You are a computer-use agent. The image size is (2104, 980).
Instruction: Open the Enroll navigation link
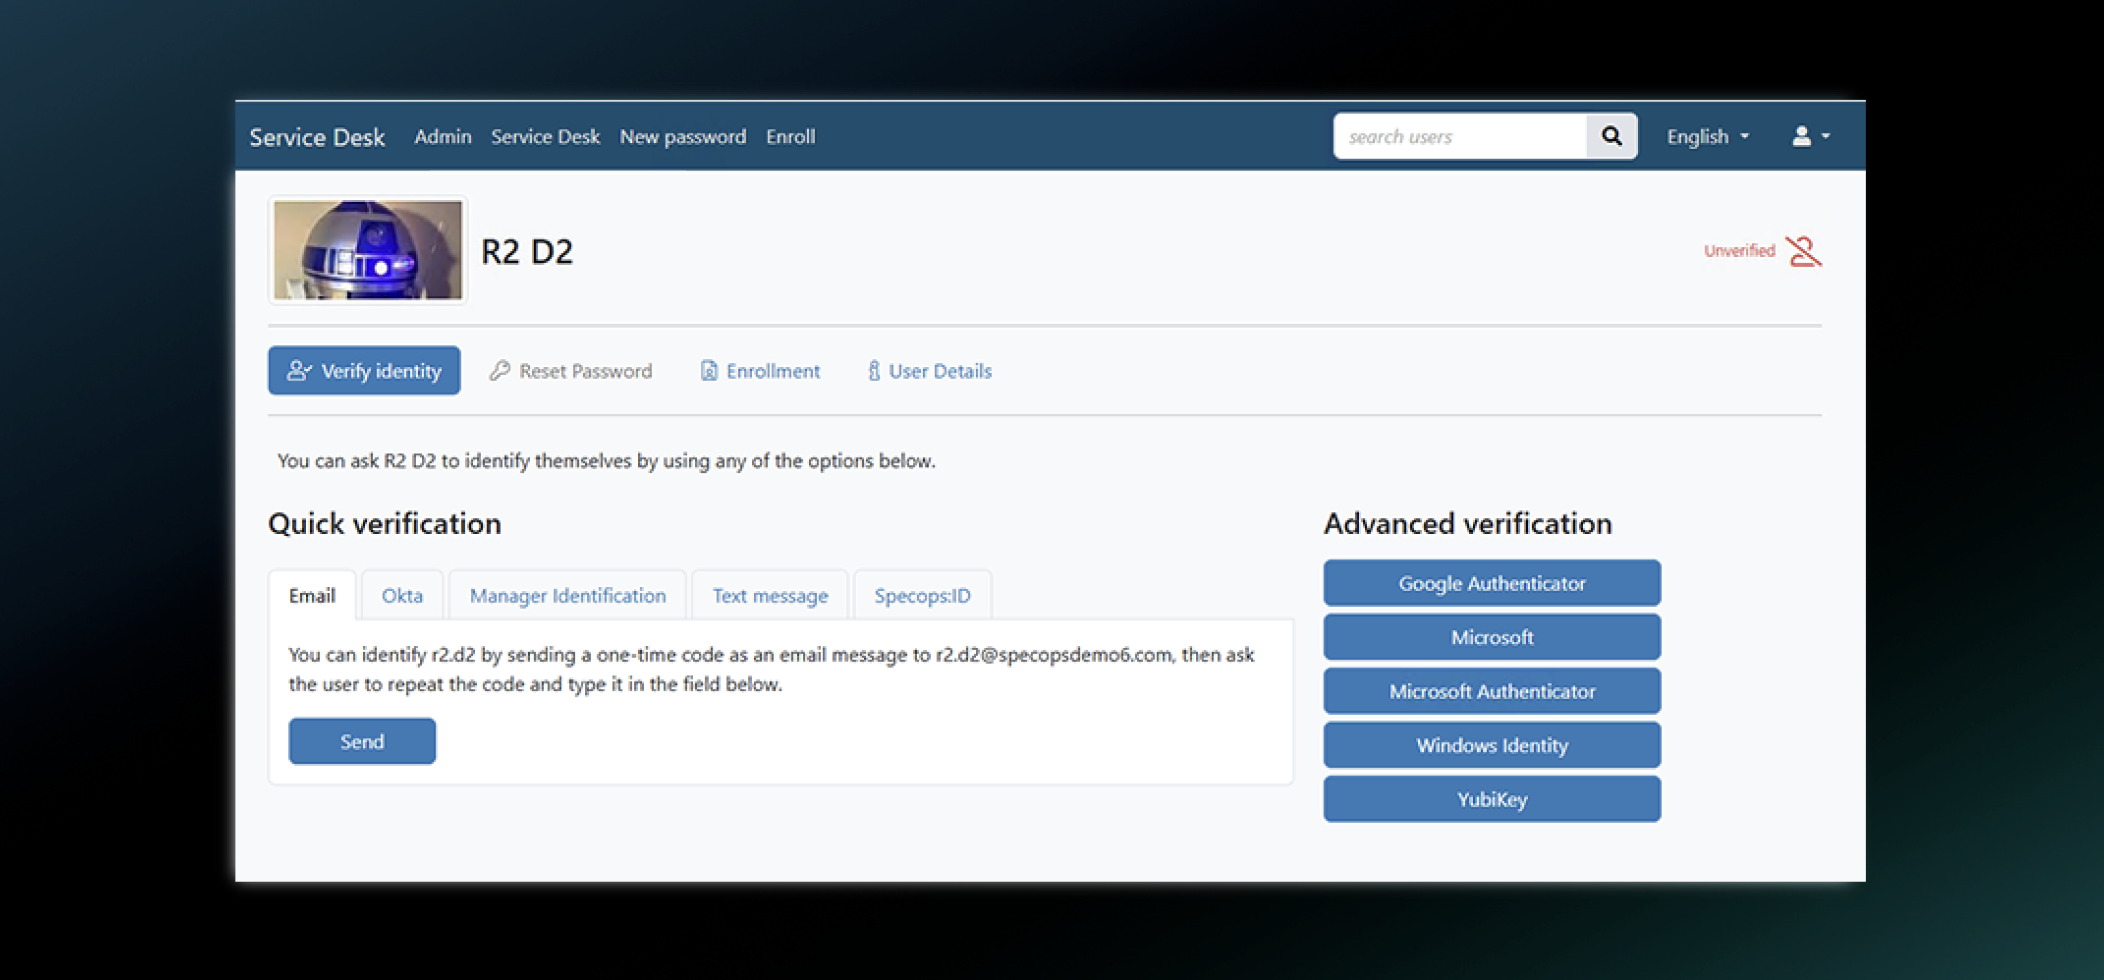click(x=790, y=136)
